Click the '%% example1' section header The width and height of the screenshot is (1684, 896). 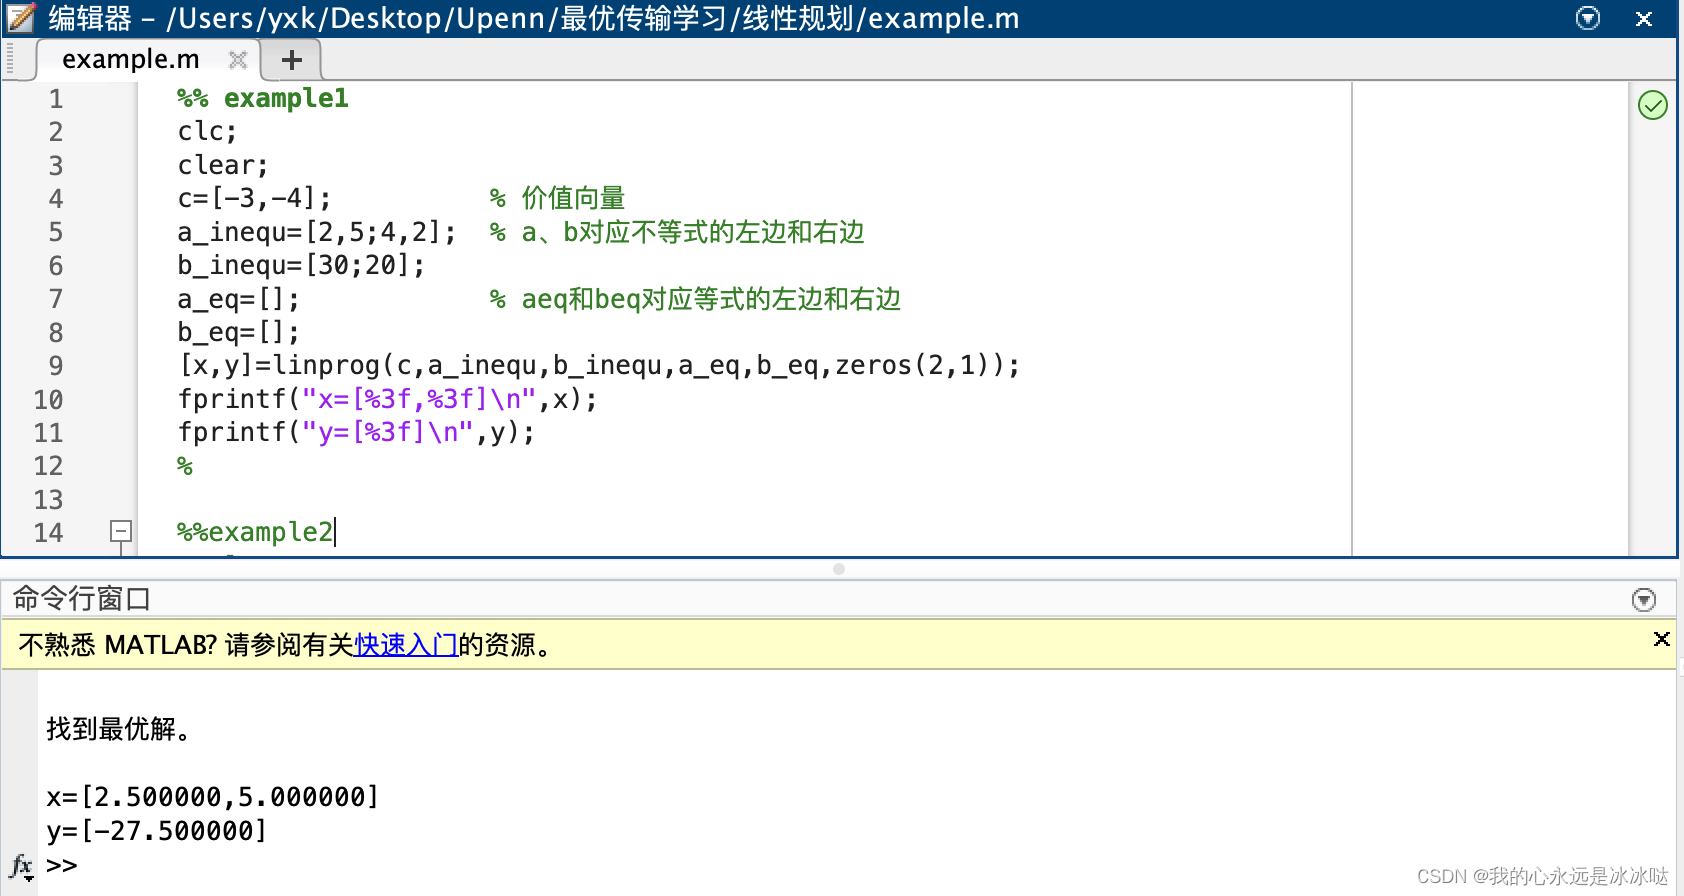click(x=263, y=98)
